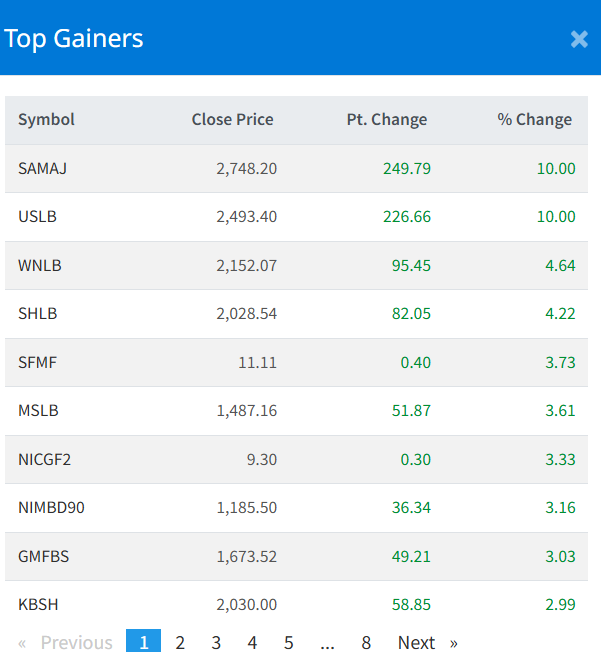The height and width of the screenshot is (652, 601).
Task: Go to page 4
Action: point(252,642)
